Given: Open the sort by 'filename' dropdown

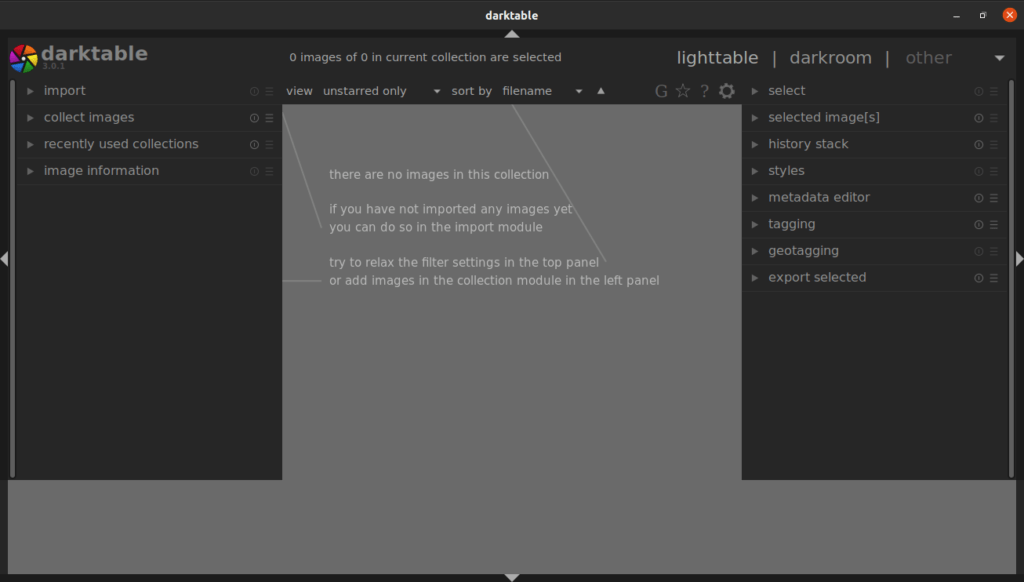Looking at the screenshot, I should pyautogui.click(x=542, y=91).
